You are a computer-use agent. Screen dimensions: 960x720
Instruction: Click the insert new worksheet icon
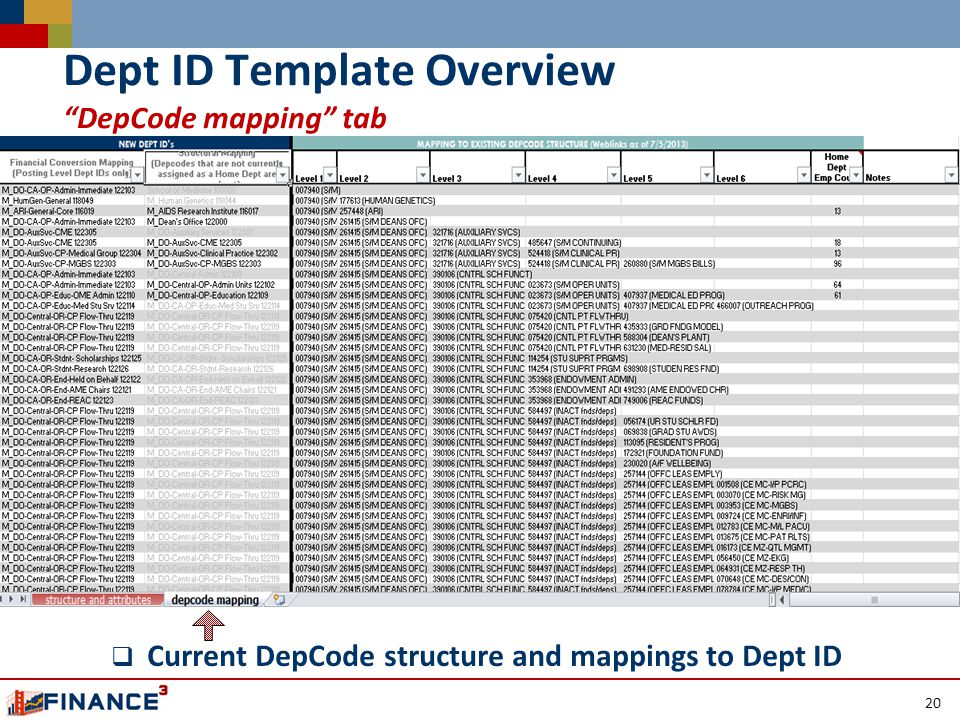[x=279, y=600]
